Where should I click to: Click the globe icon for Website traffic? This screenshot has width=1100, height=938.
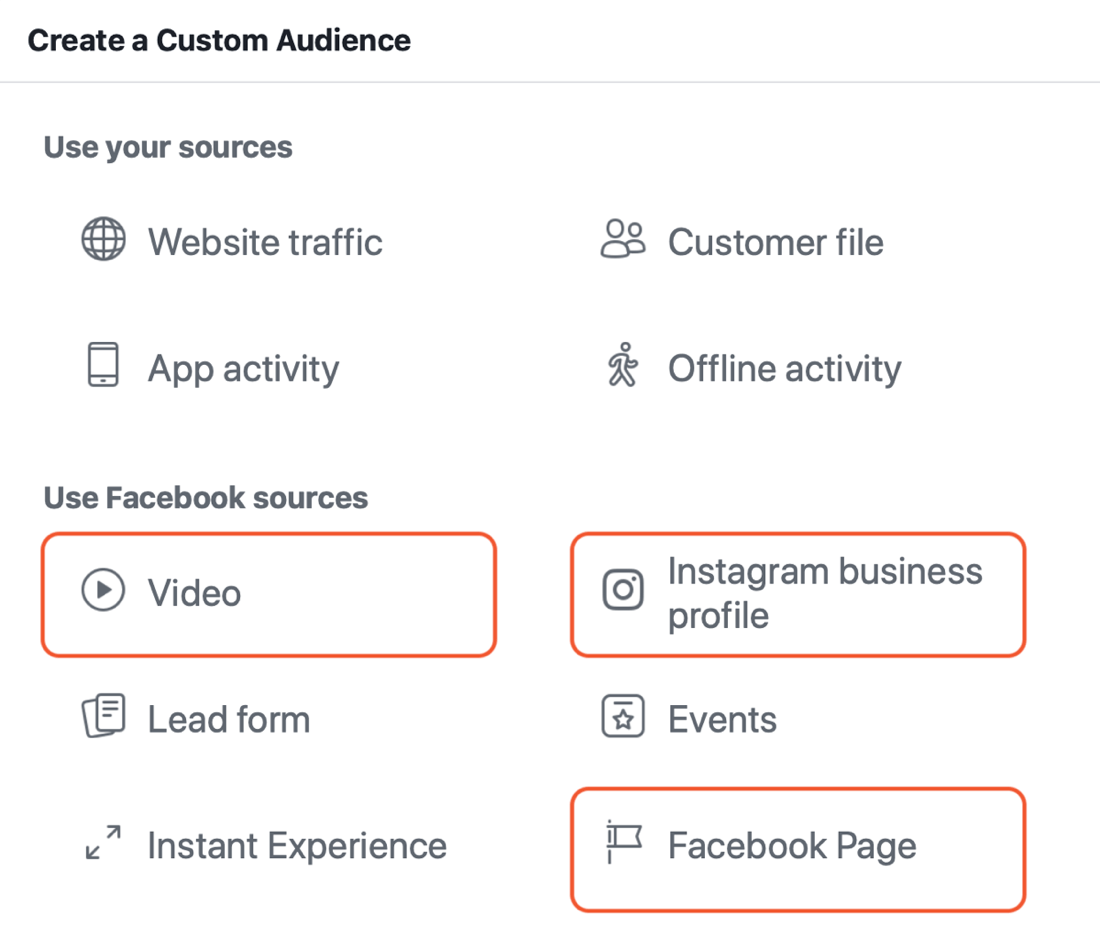tap(103, 239)
